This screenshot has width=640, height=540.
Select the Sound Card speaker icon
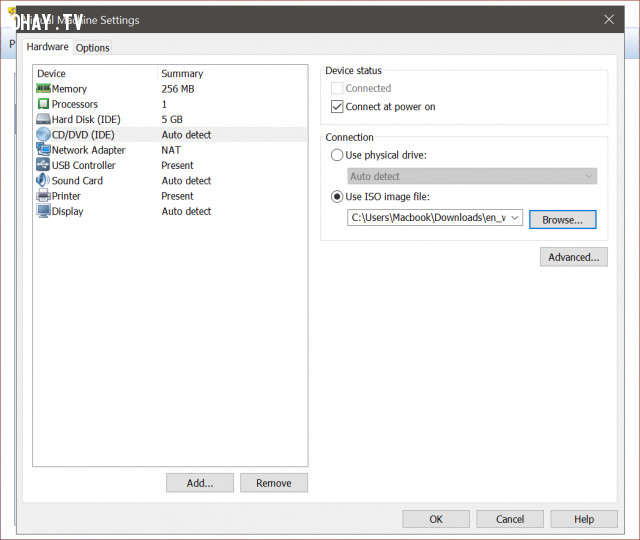tap(43, 180)
